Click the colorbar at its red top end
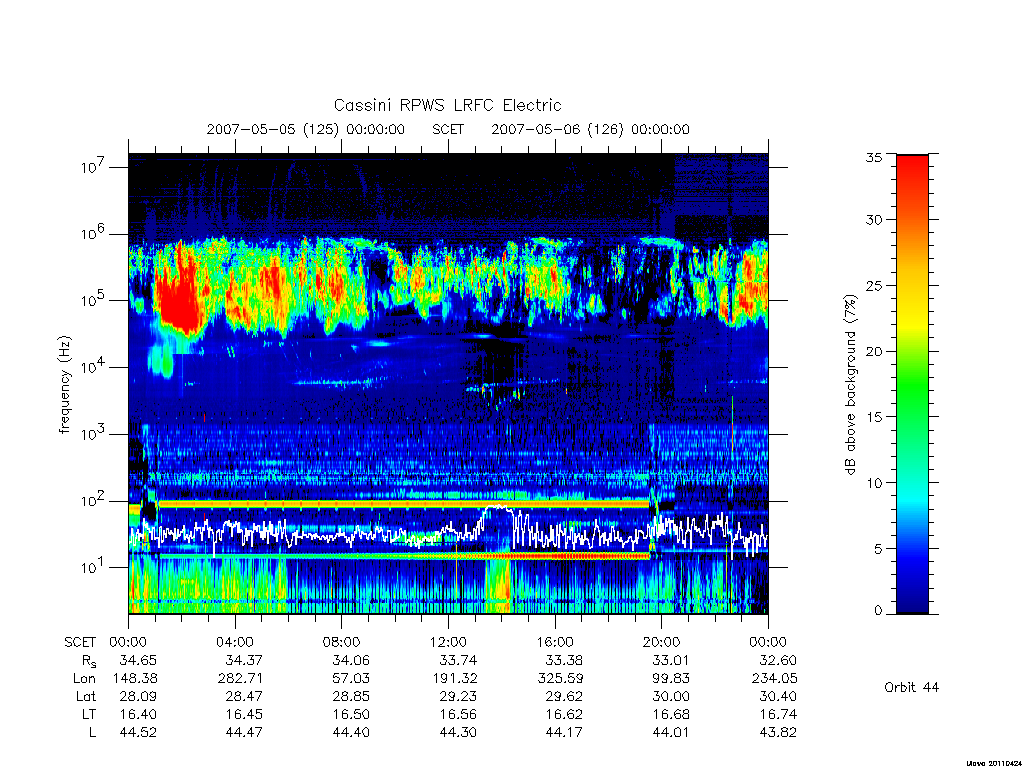Image resolution: width=1024 pixels, height=768 pixels. coord(912,162)
